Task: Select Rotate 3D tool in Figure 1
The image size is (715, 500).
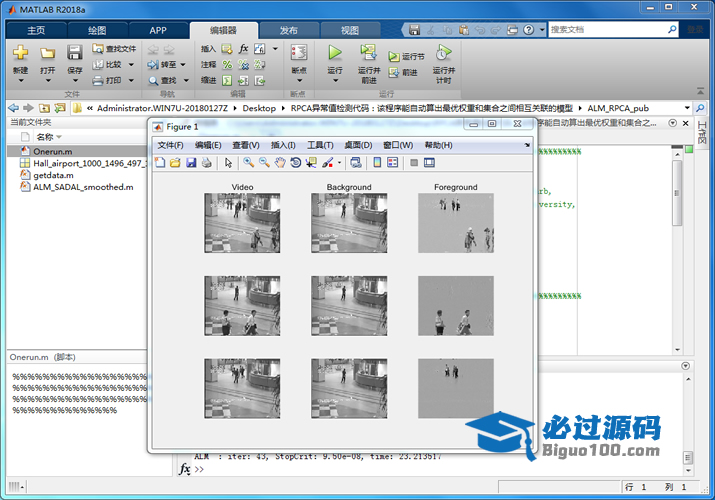Action: click(295, 163)
